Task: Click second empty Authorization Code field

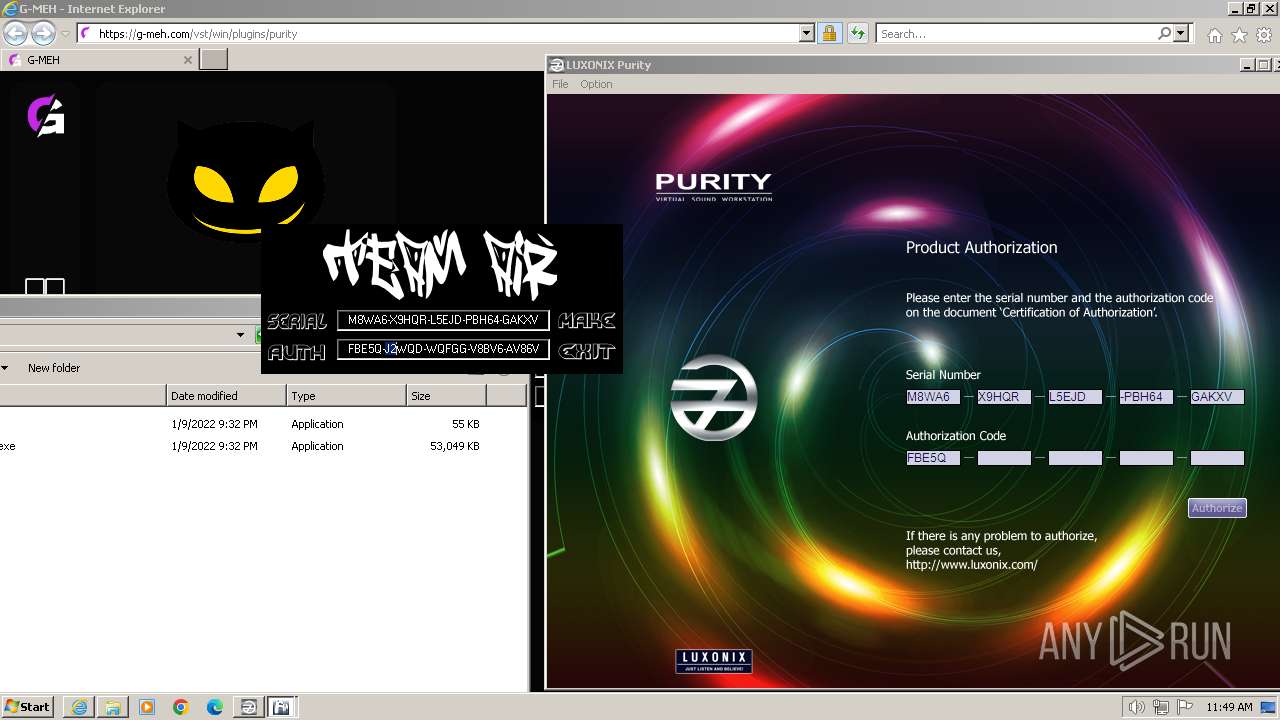Action: pos(1004,458)
